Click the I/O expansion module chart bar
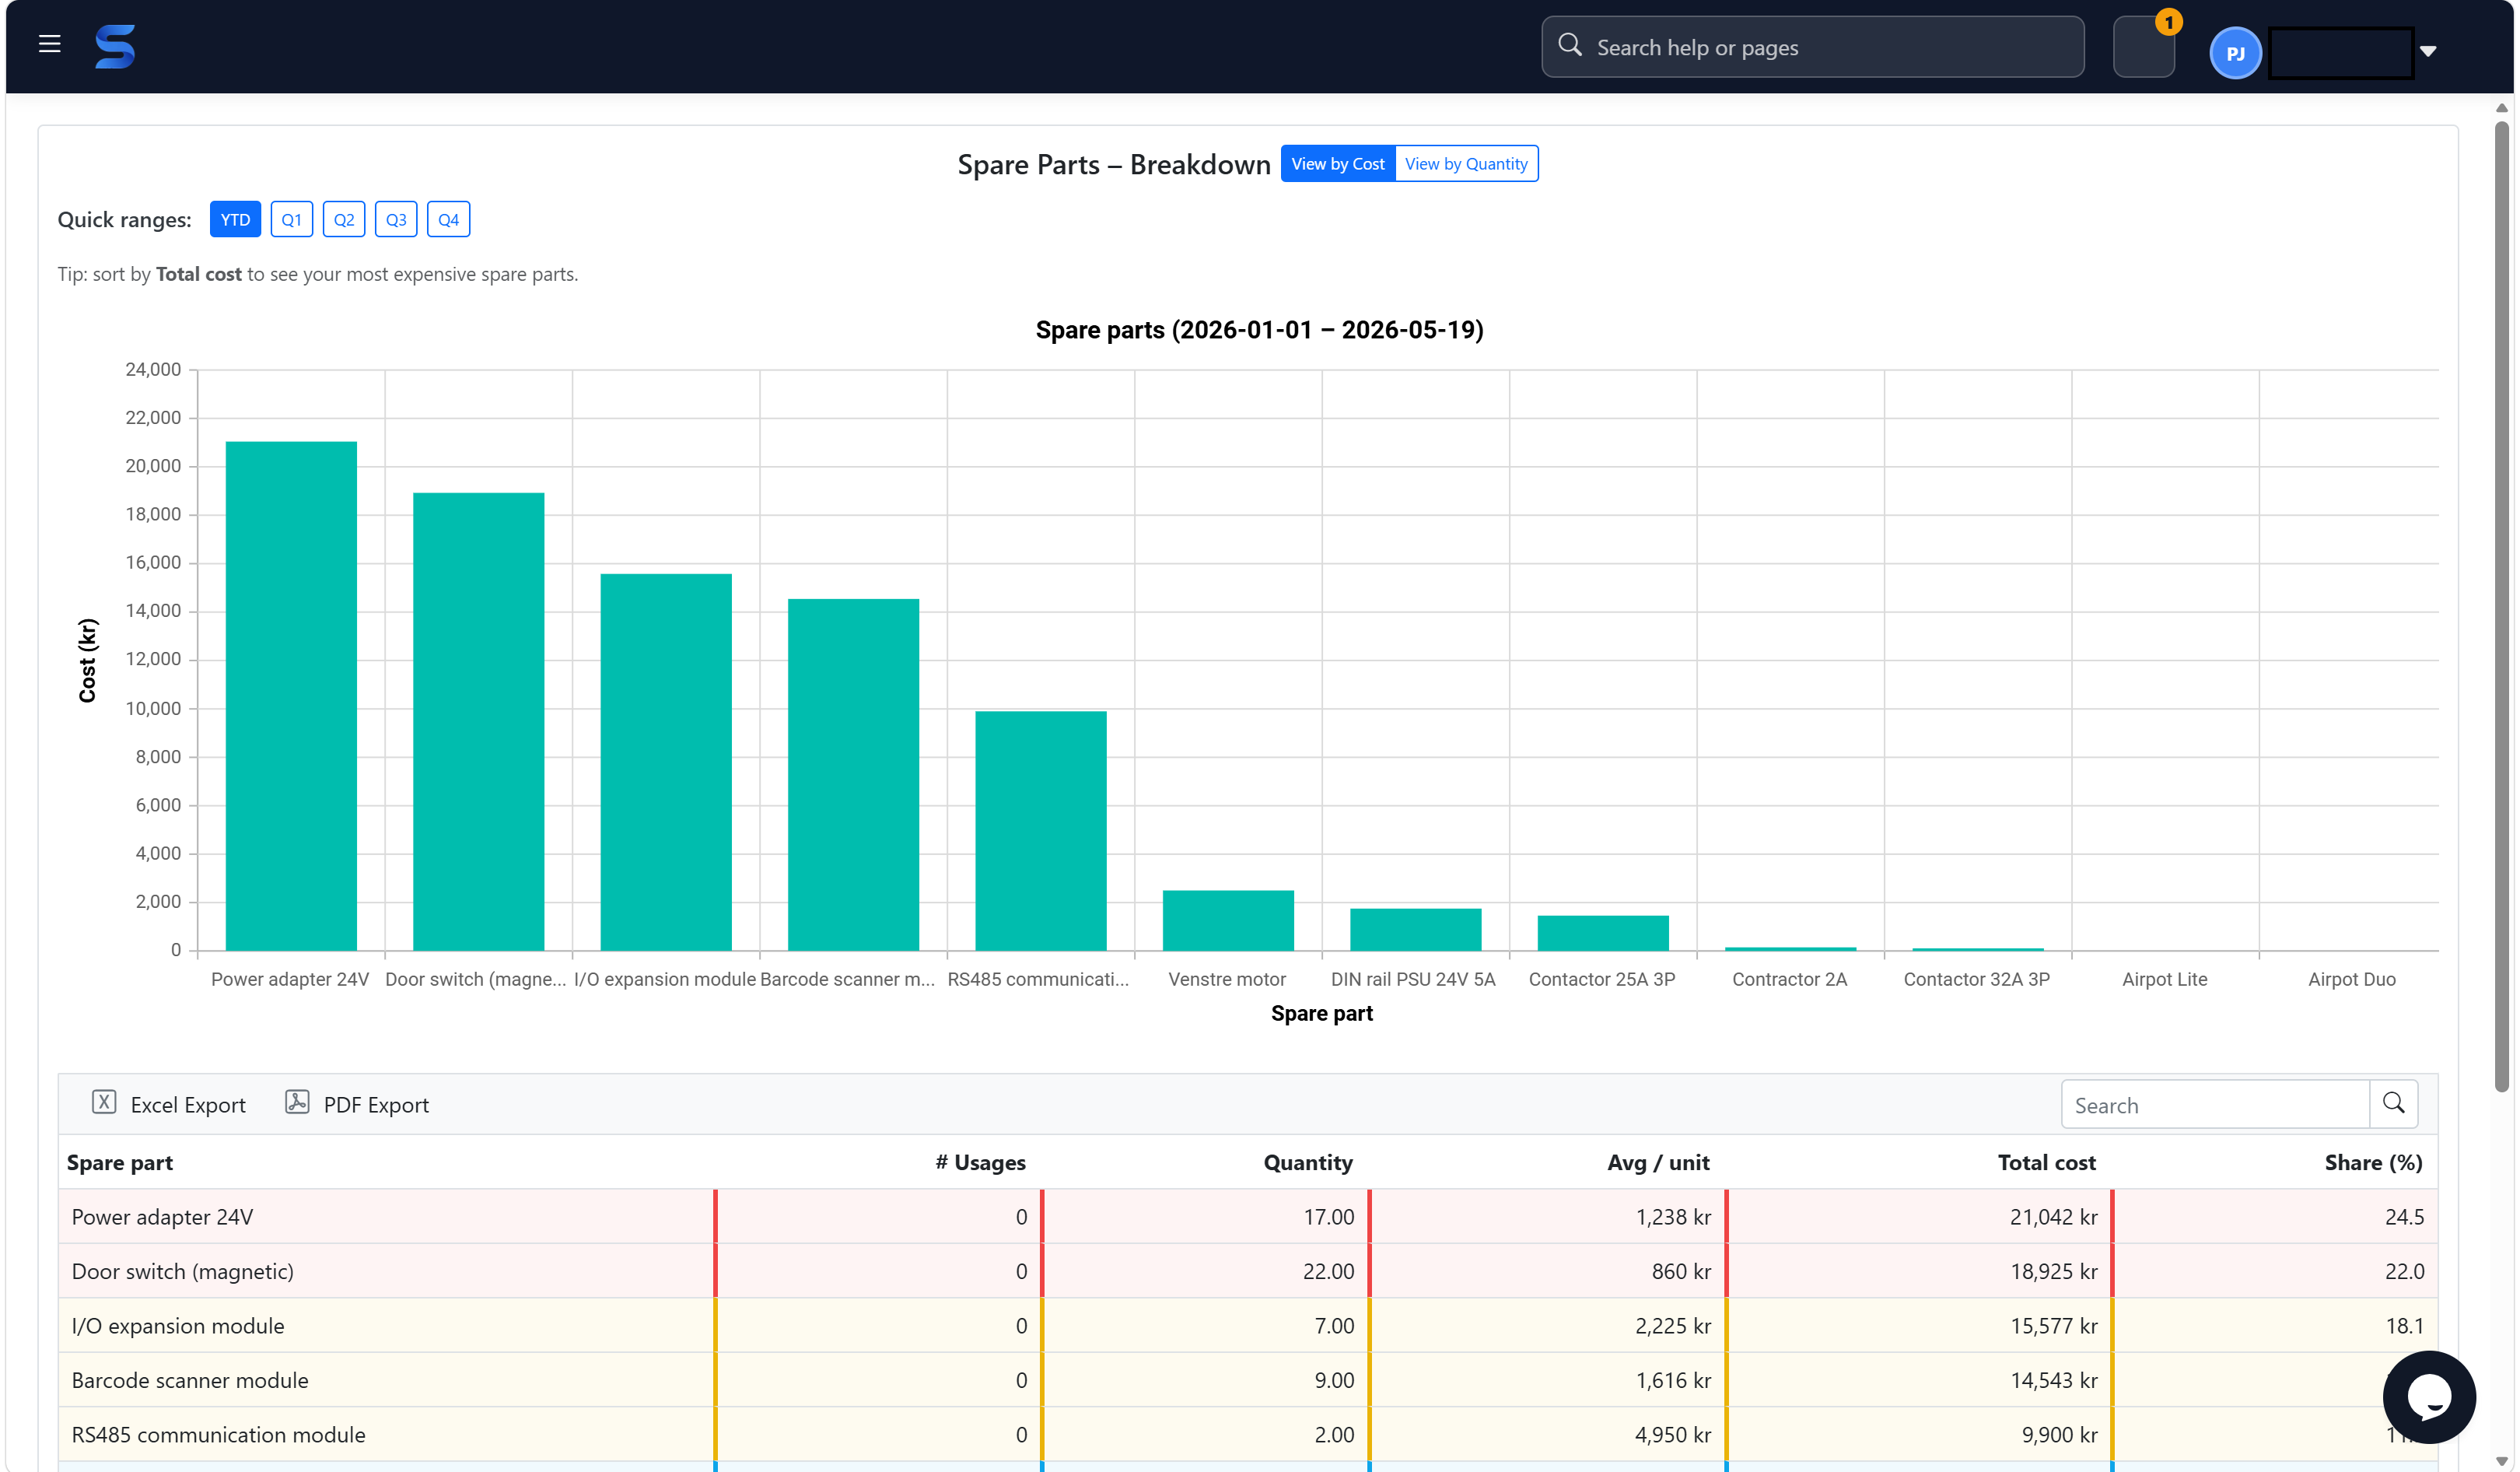Image resolution: width=2520 pixels, height=1472 pixels. click(x=666, y=762)
